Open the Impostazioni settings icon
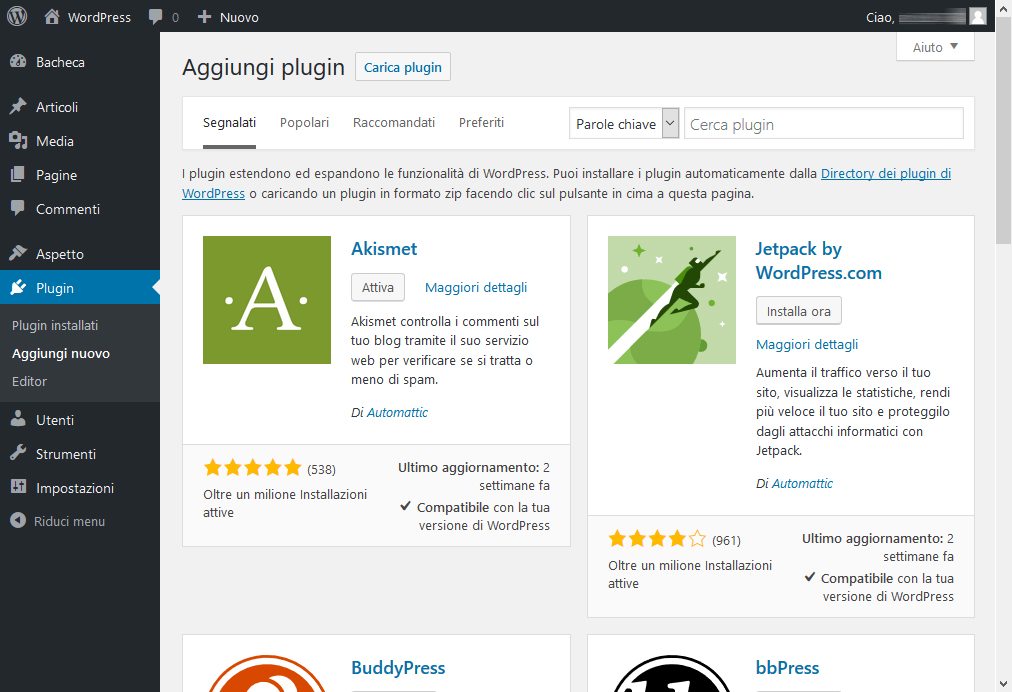 pos(18,488)
